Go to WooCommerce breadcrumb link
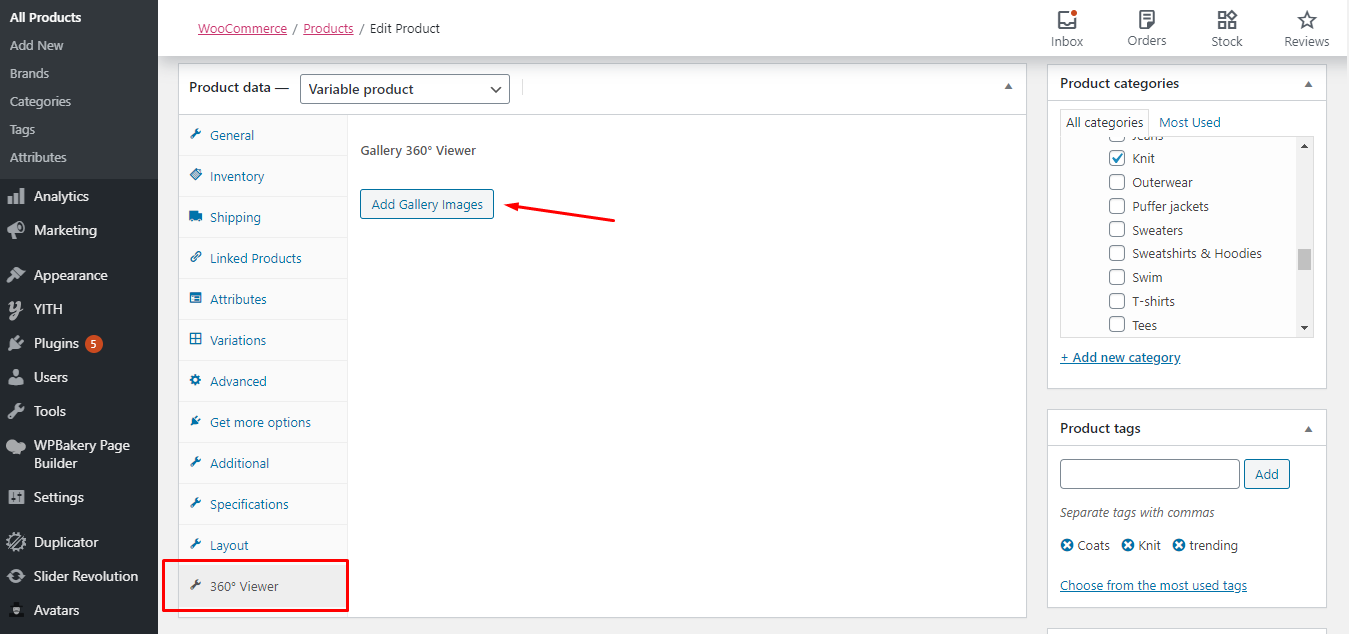This screenshot has width=1349, height=634. click(x=242, y=28)
